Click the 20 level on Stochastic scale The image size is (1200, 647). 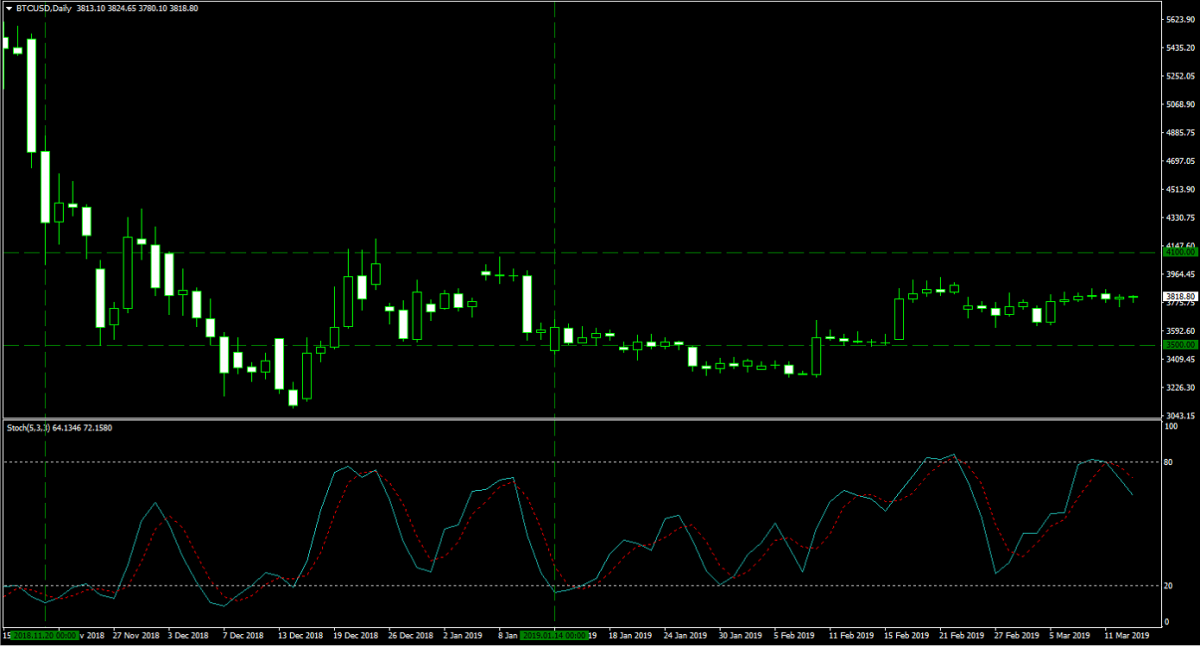(1169, 586)
